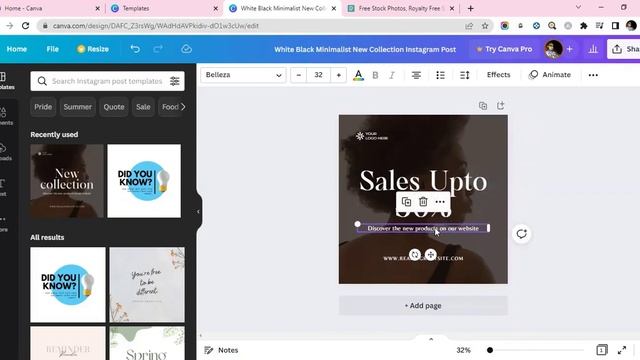The height and width of the screenshot is (360, 640).
Task: Click the 32% zoom level
Action: [x=463, y=350]
